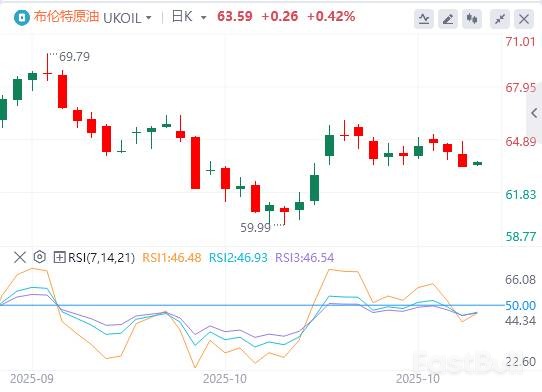Click the 69.79 high price label
The height and width of the screenshot is (392, 542).
(74, 57)
